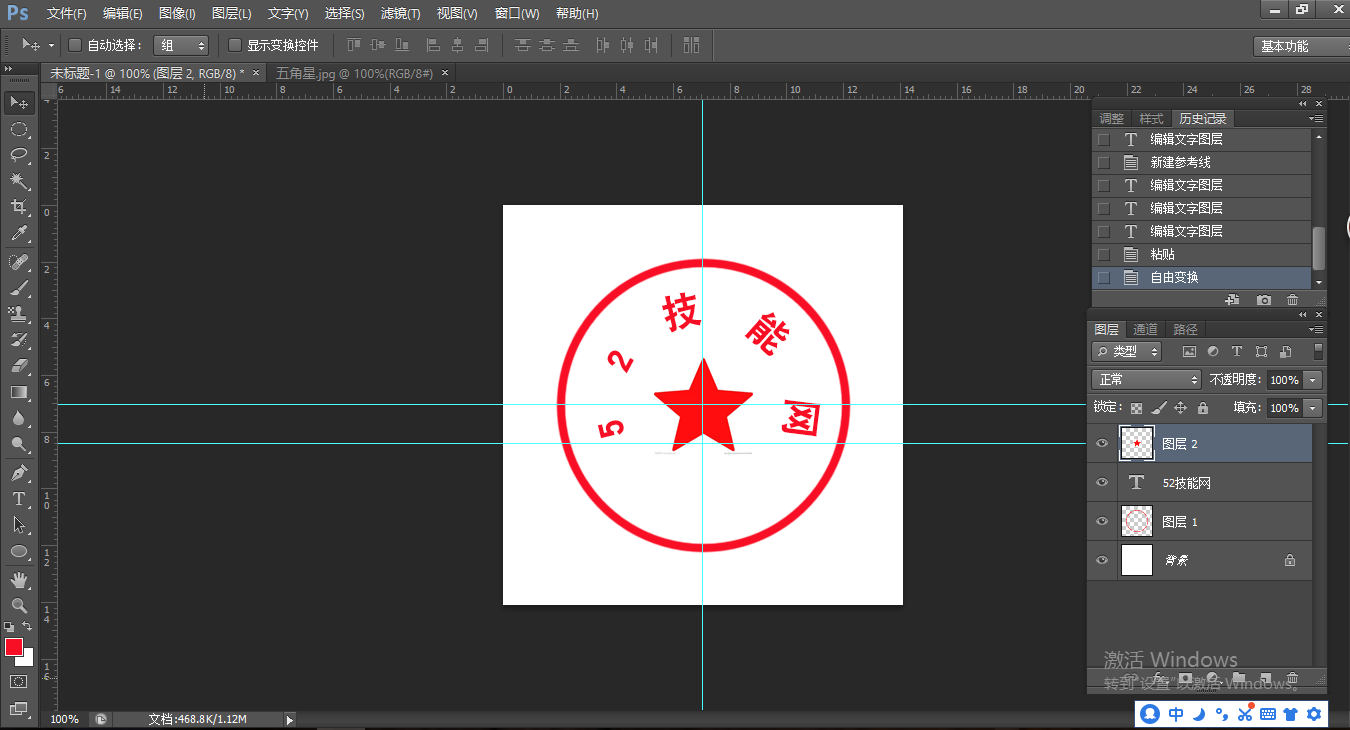
Task: Select the Move tool in the toolbox
Action: click(x=19, y=103)
